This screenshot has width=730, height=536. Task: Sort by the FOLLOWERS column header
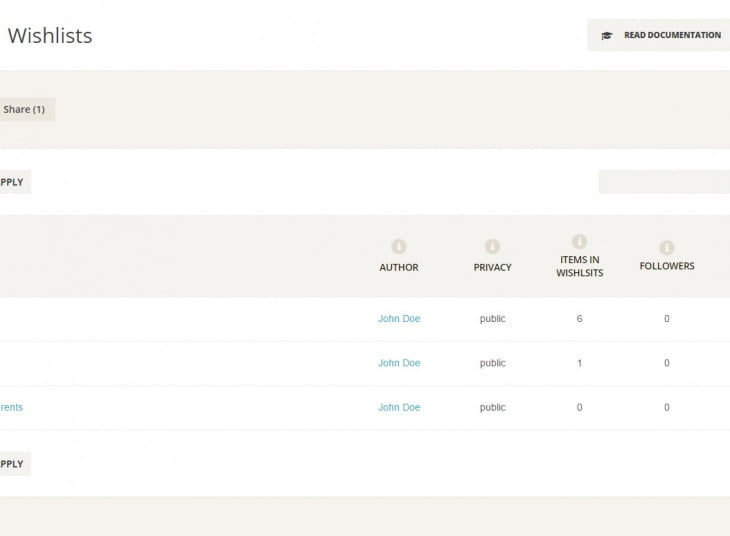[x=667, y=266]
